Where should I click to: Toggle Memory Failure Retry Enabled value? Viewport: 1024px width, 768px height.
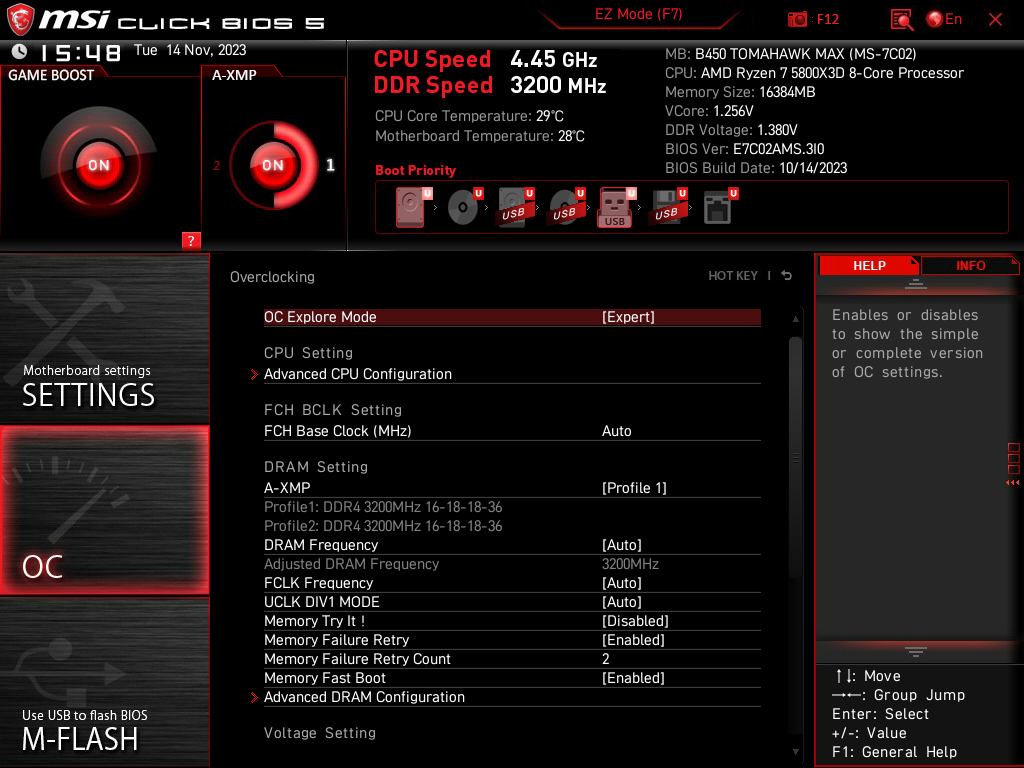[633, 640]
